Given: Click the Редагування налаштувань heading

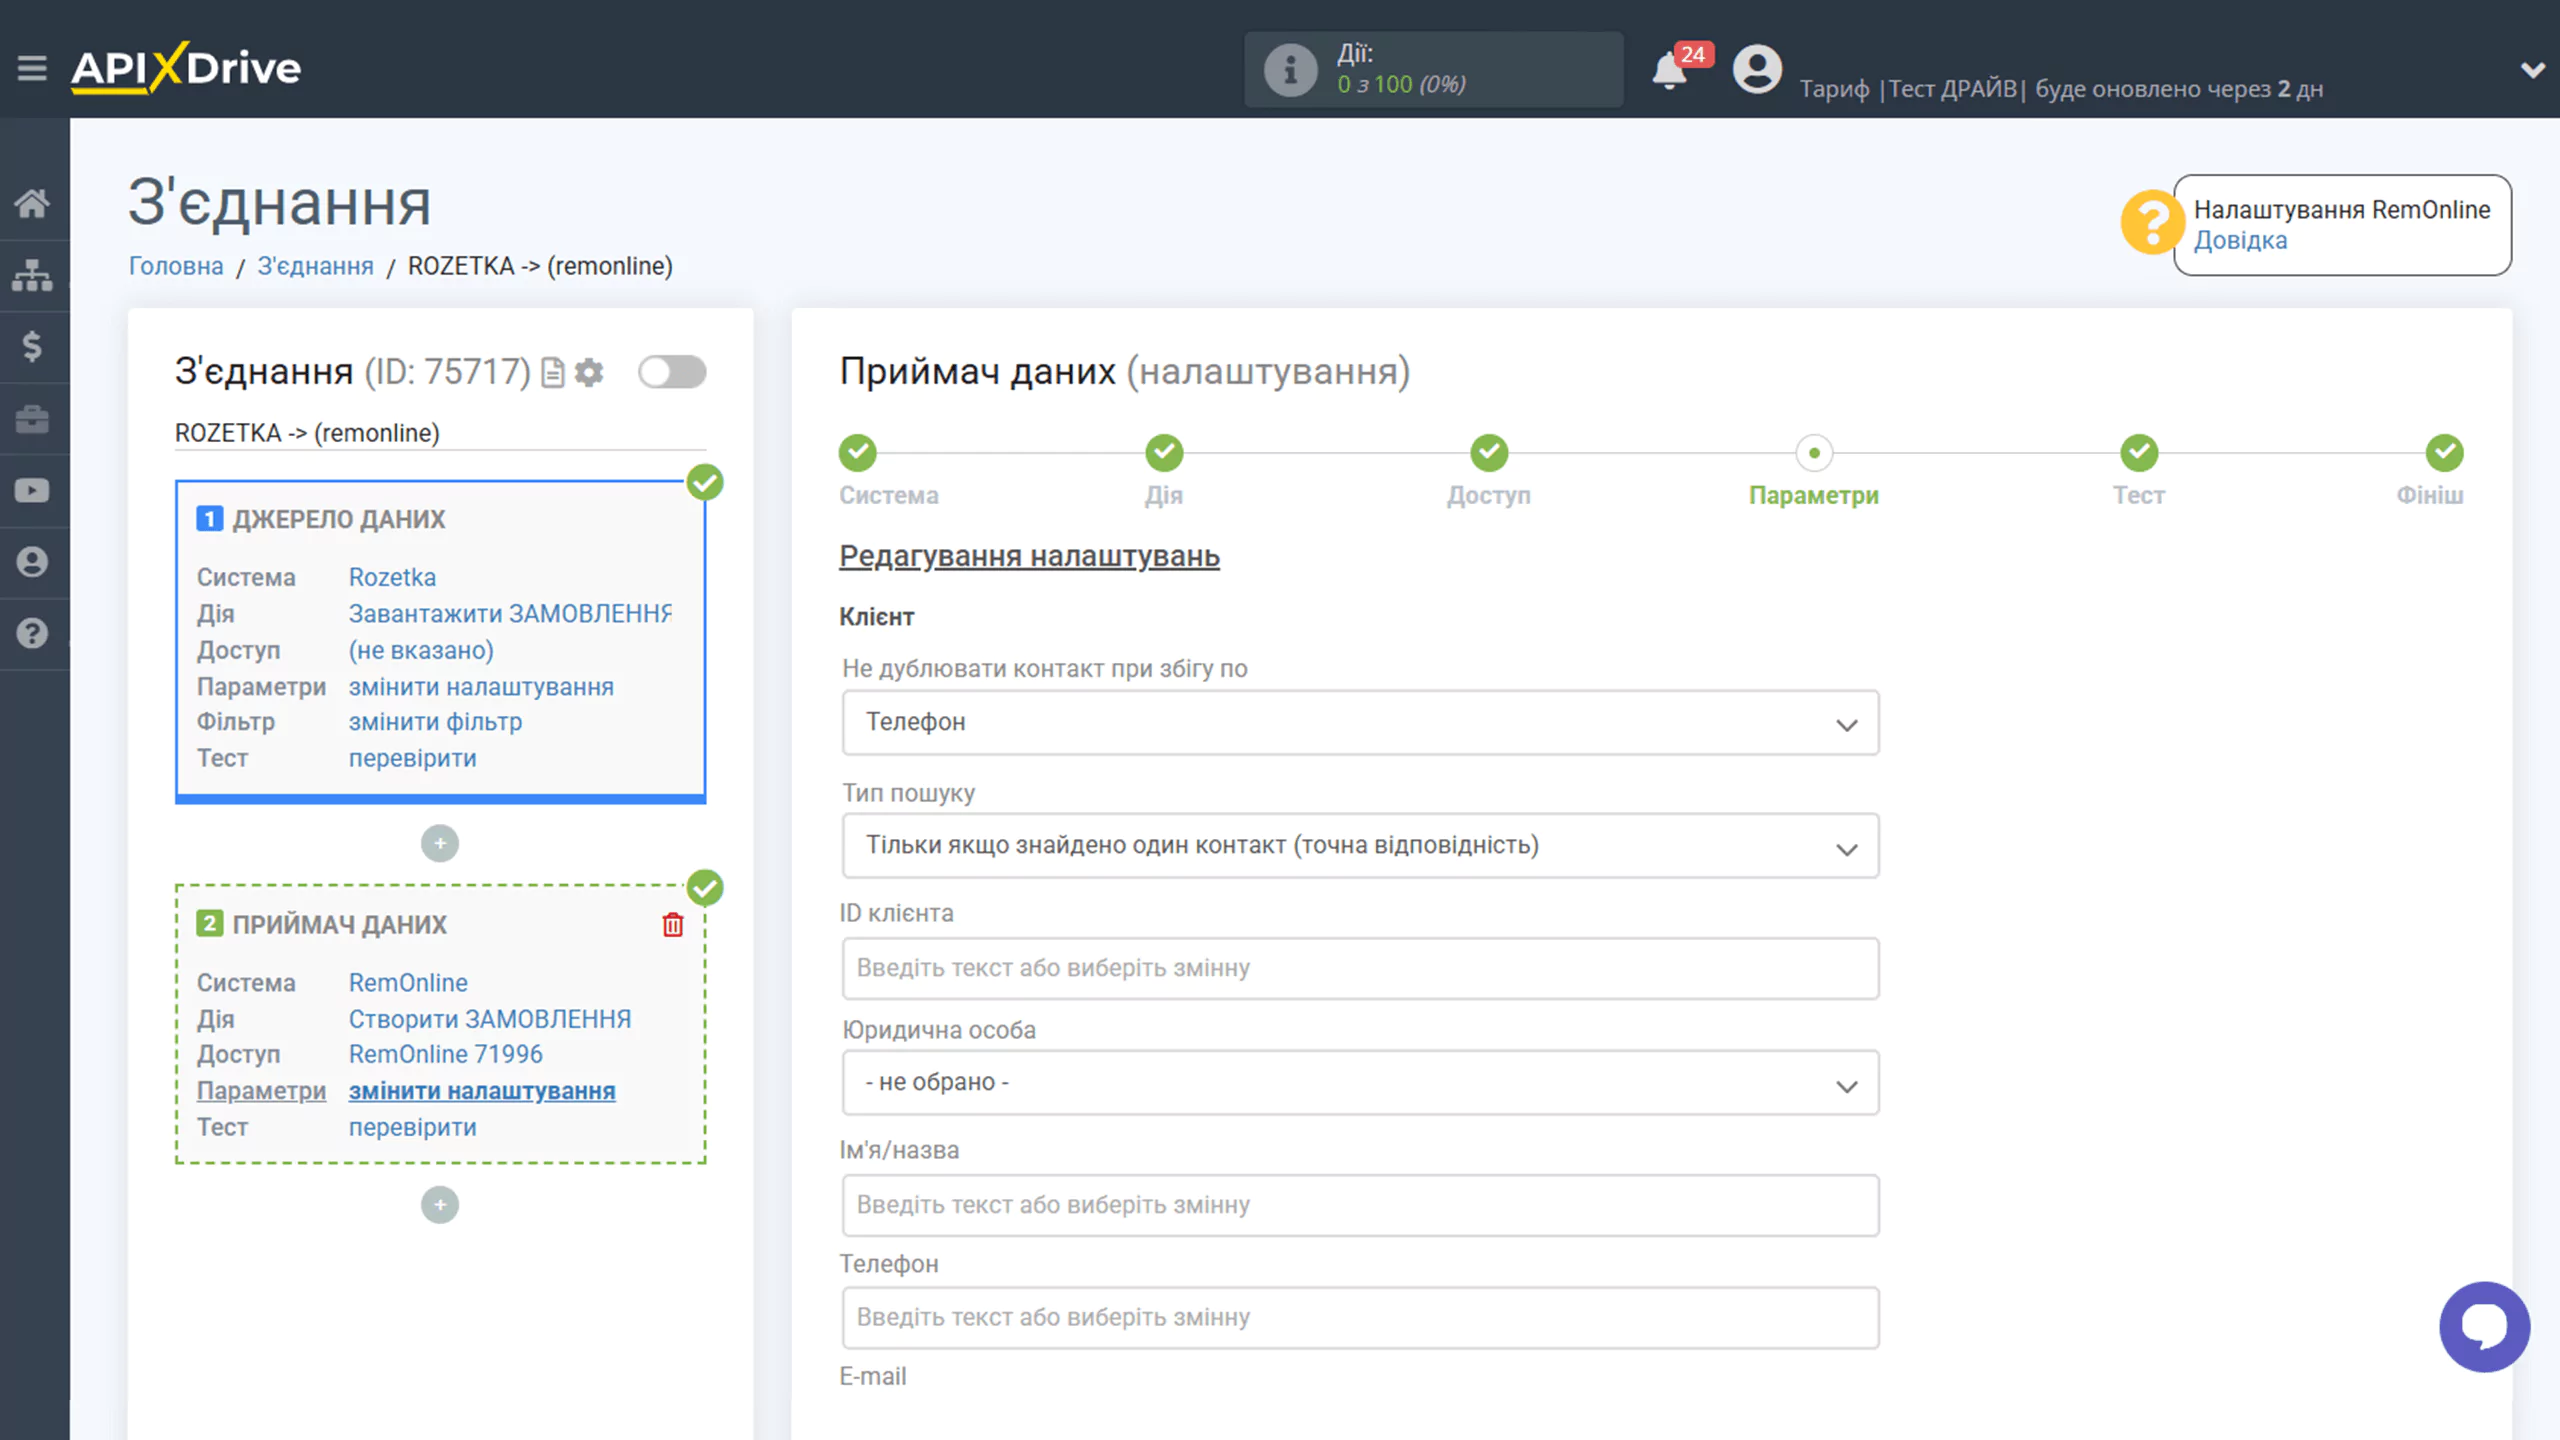Looking at the screenshot, I should 1029,556.
